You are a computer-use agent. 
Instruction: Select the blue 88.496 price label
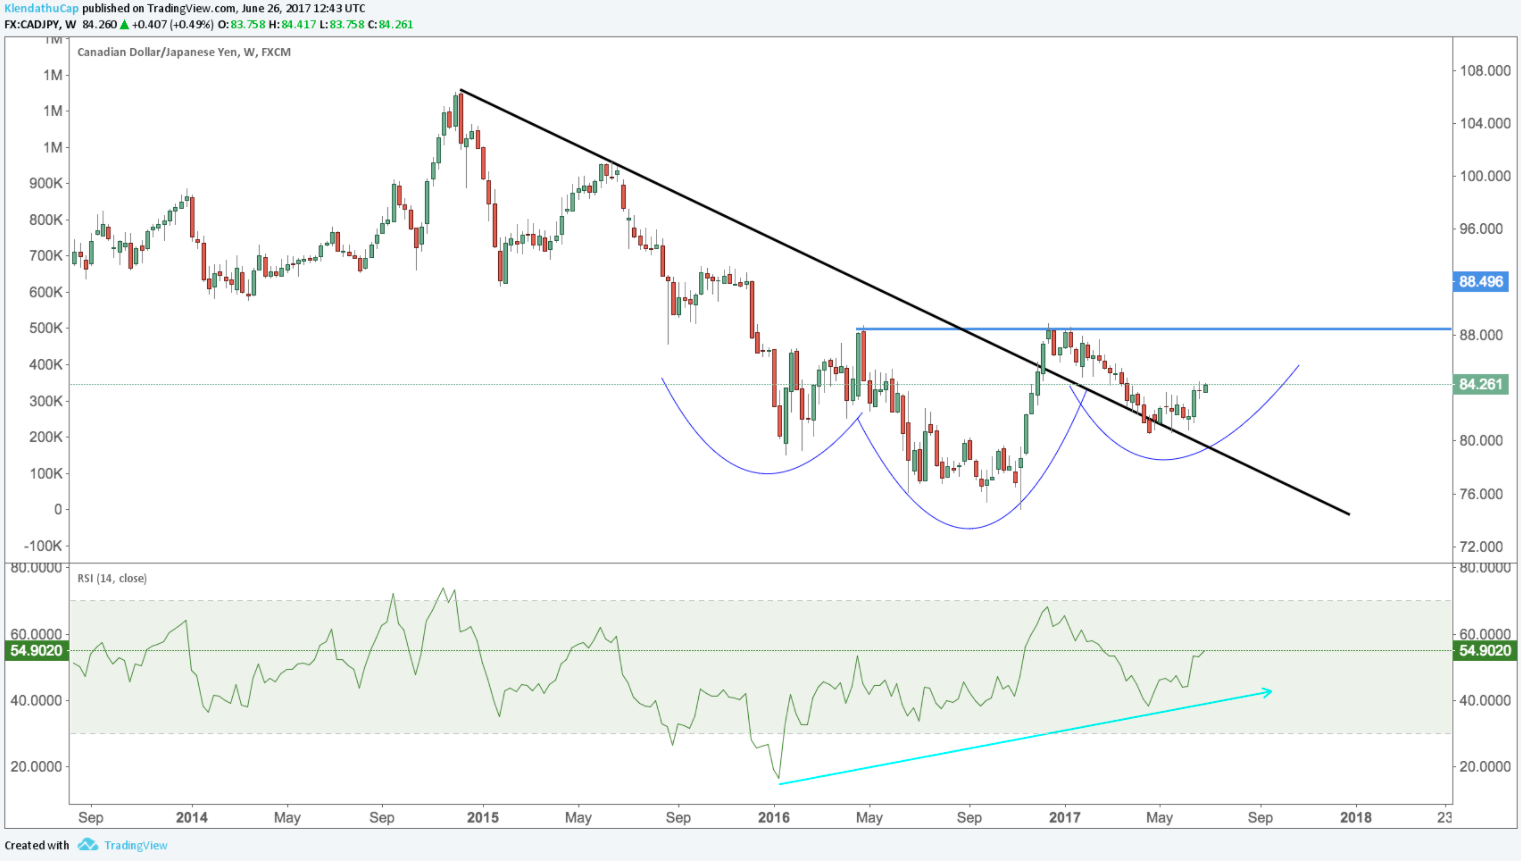tap(1480, 281)
